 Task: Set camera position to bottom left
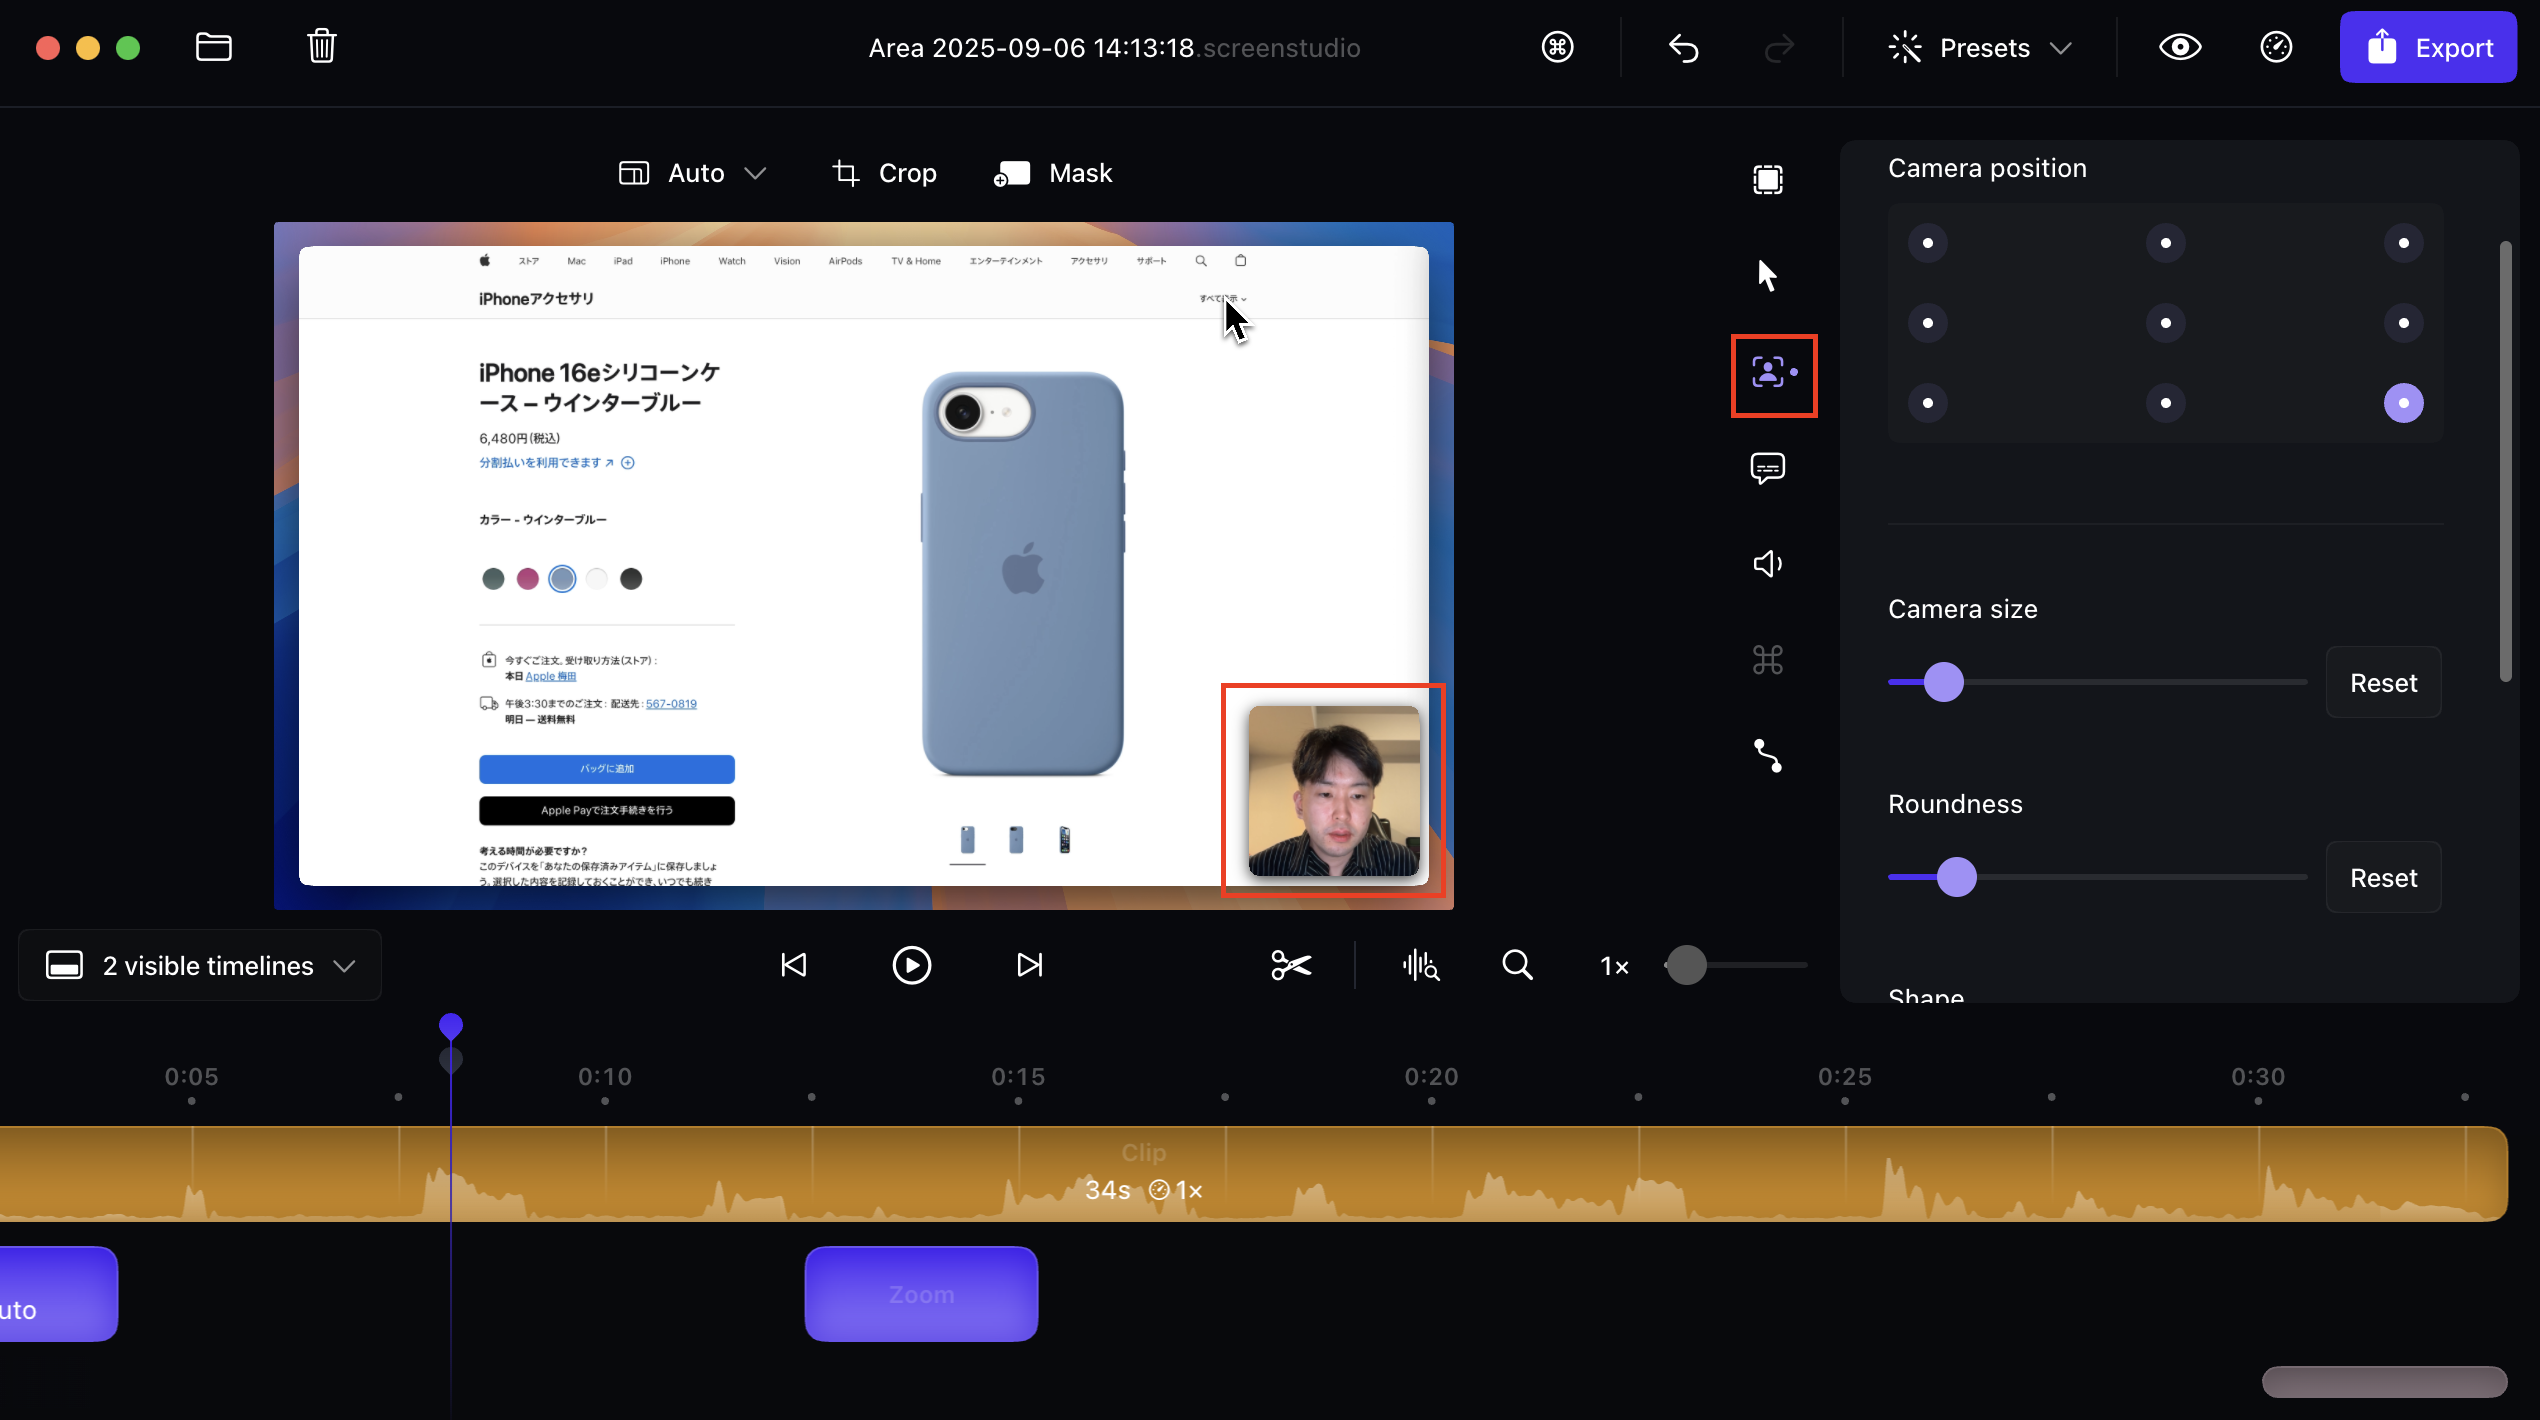click(1928, 403)
